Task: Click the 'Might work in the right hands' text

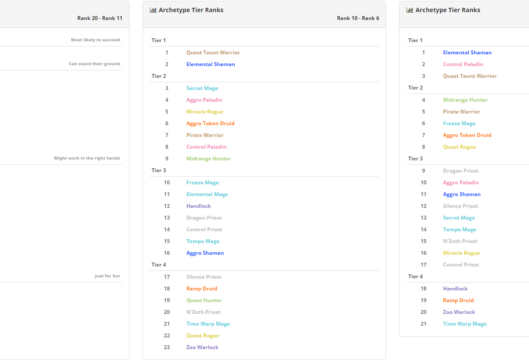Action: pyautogui.click(x=87, y=158)
